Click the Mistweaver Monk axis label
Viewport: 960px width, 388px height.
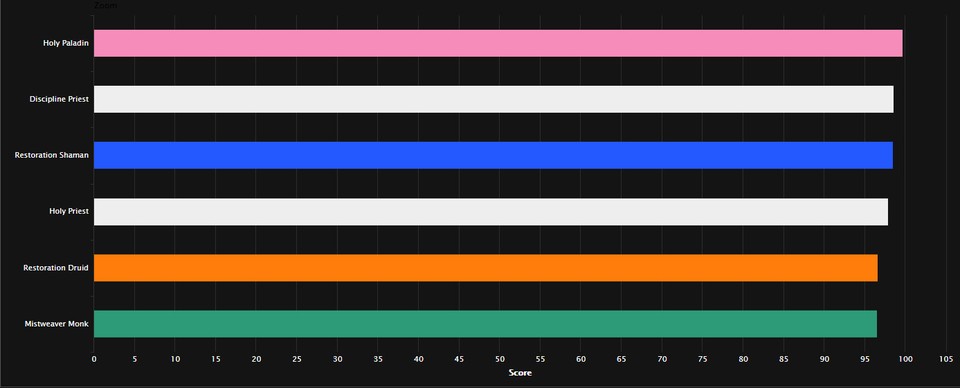pos(56,324)
